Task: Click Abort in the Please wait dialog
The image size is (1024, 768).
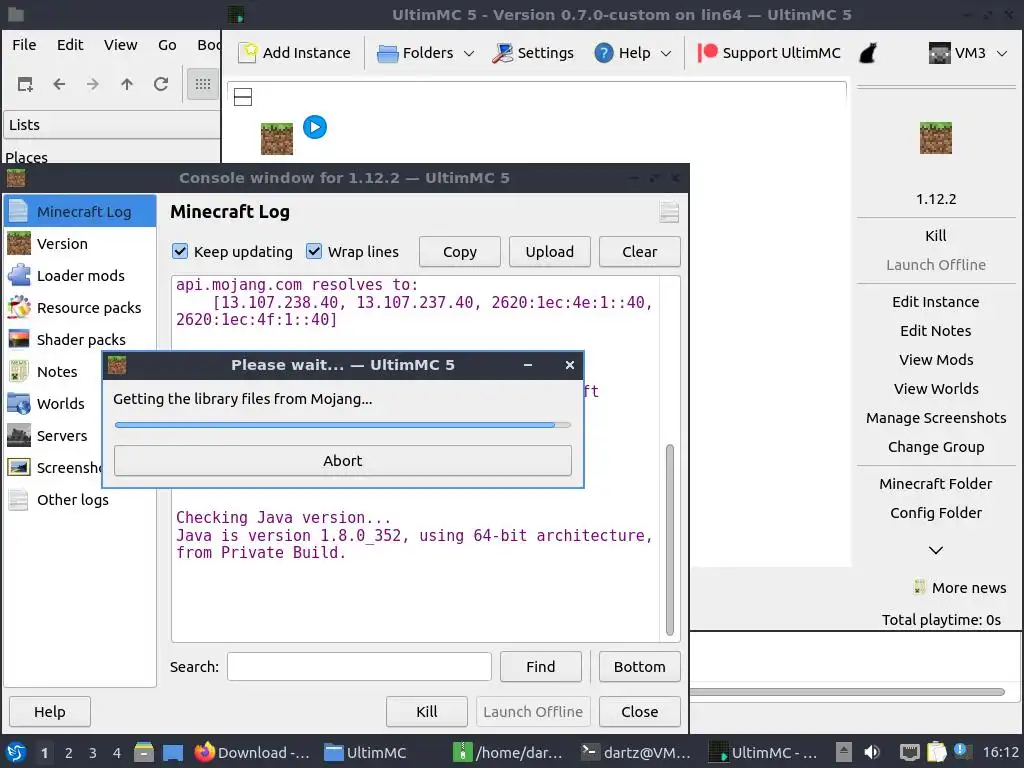Action: pos(343,461)
